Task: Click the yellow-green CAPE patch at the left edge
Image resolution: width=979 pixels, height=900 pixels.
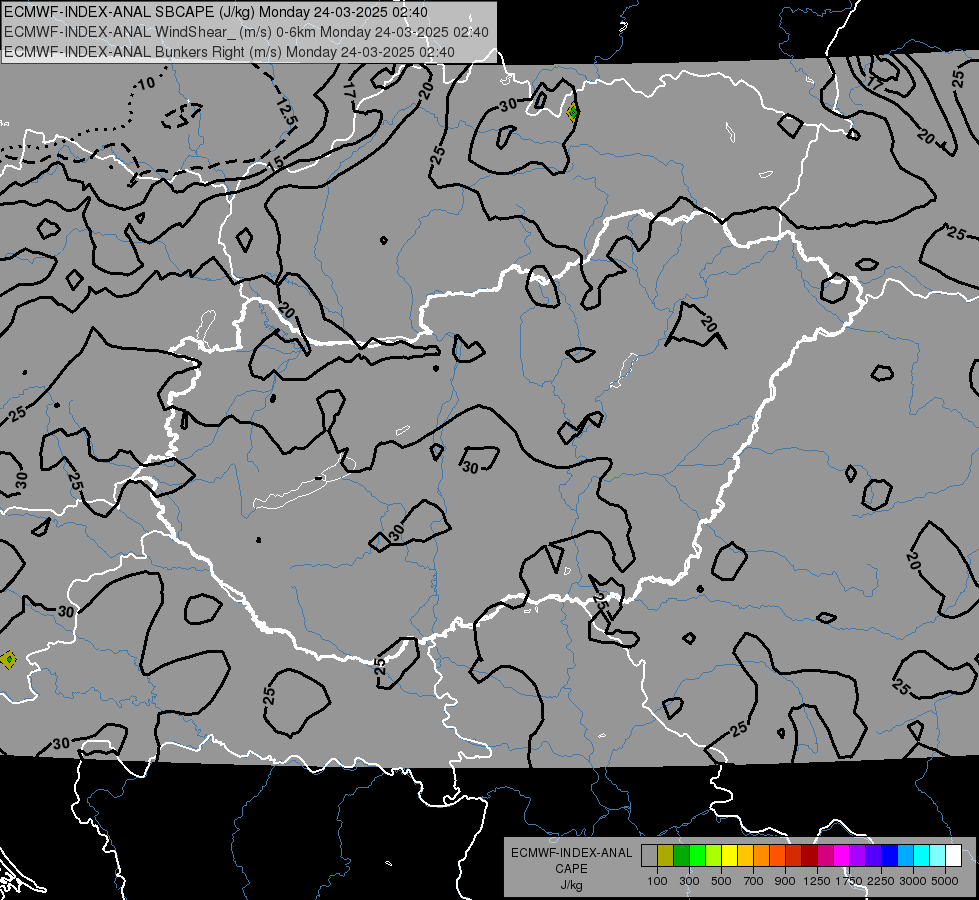Action: (x=7, y=660)
